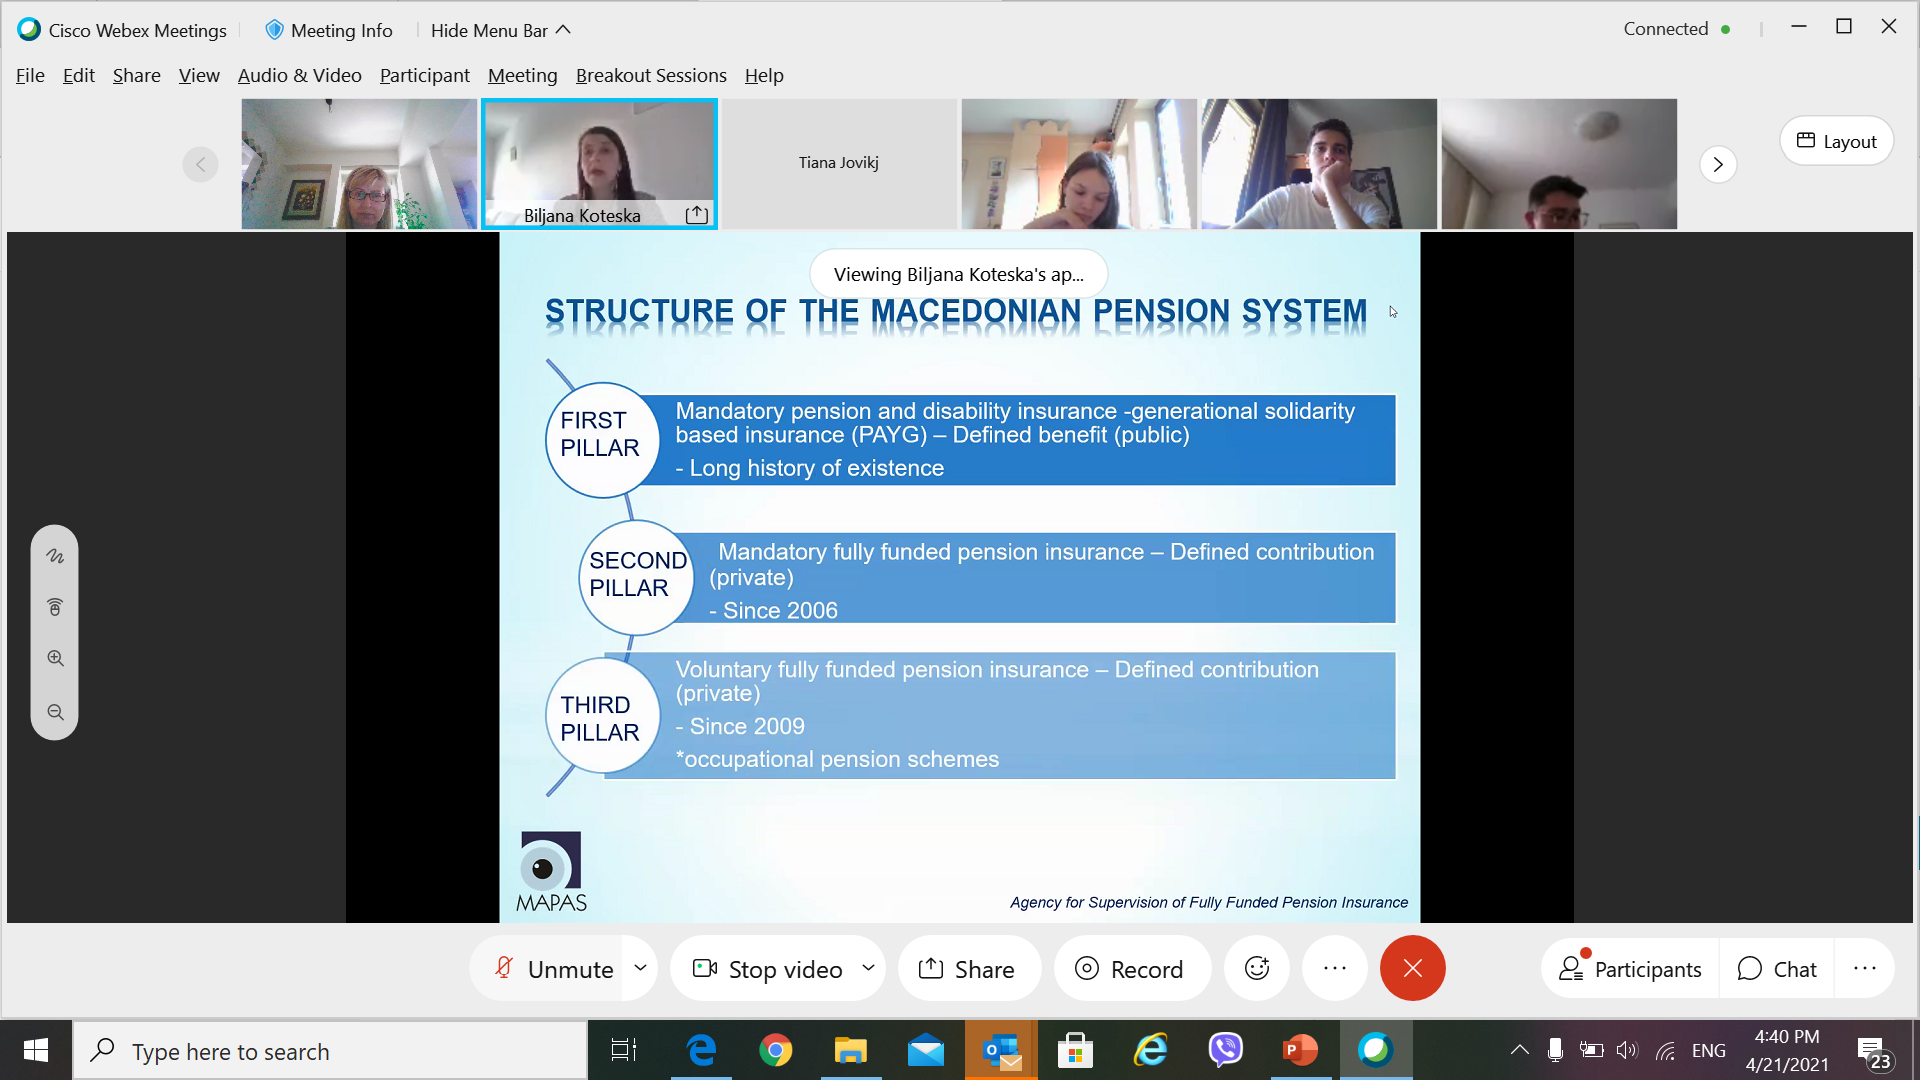
Task: Zoom in on the shared content
Action: 55,659
